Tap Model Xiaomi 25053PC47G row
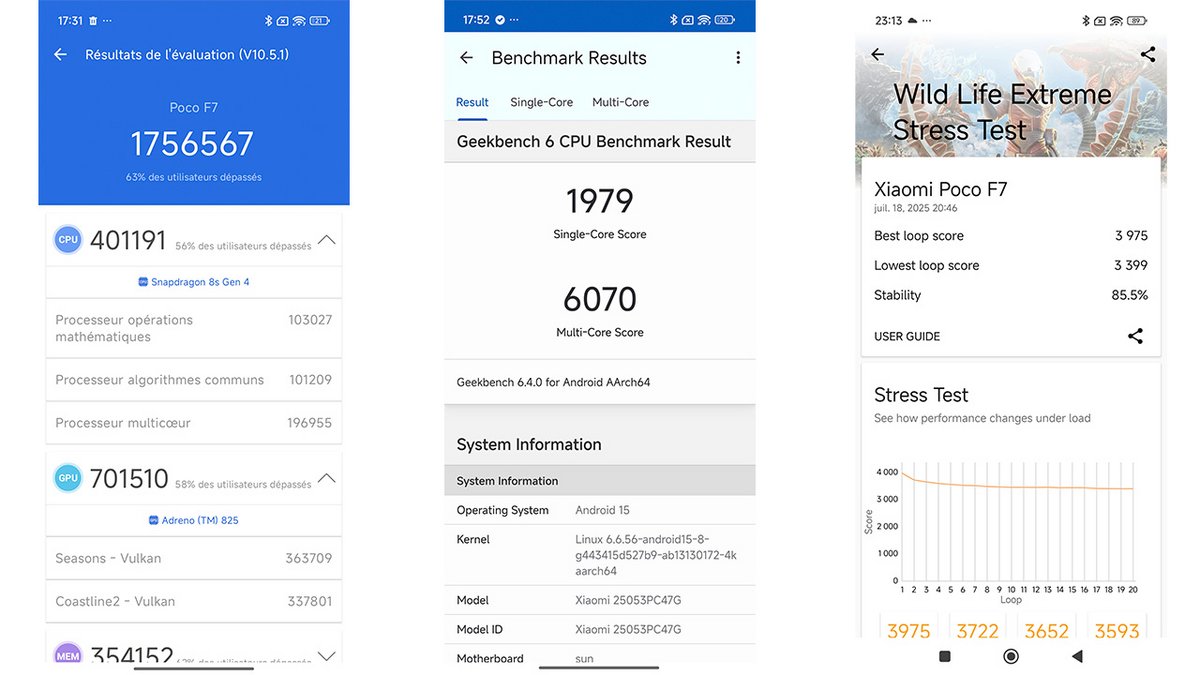 pyautogui.click(x=600, y=600)
